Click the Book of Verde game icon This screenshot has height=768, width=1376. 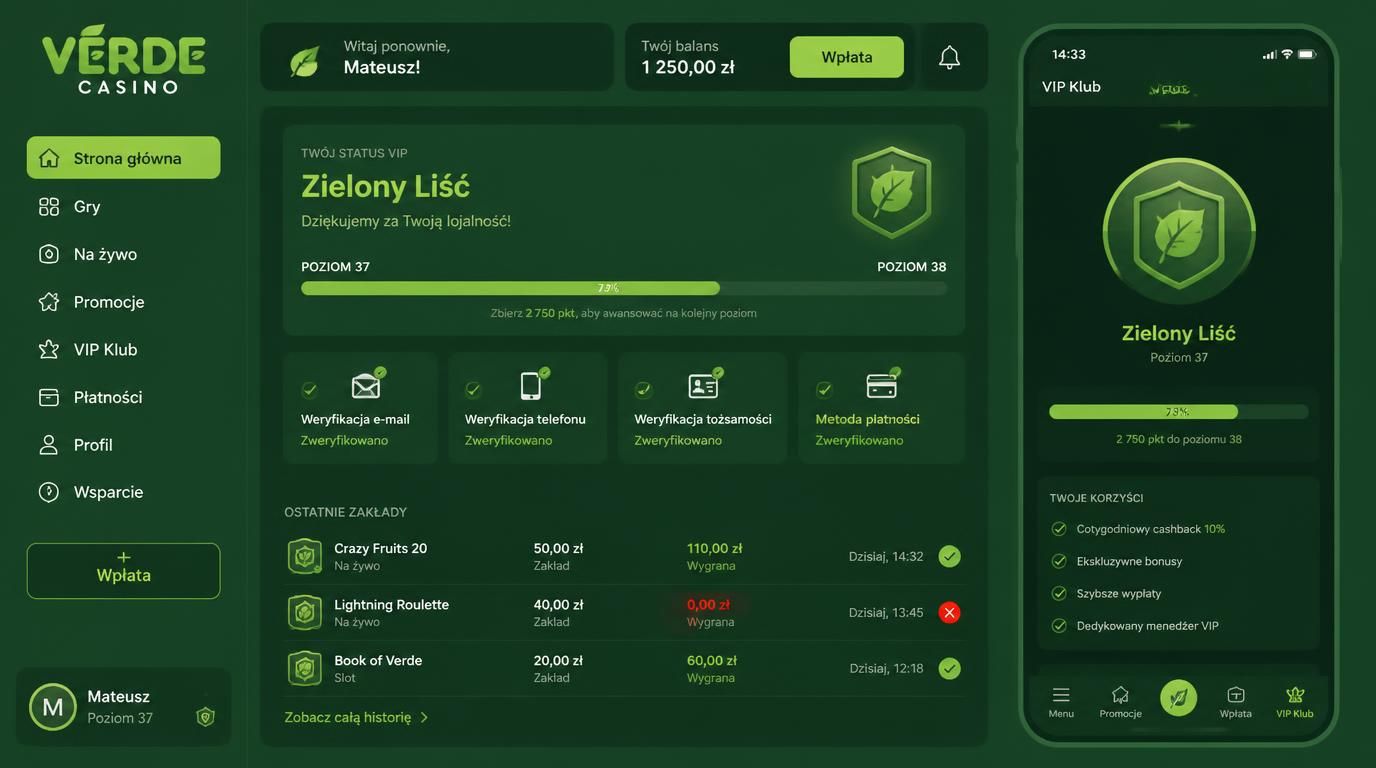[x=304, y=668]
